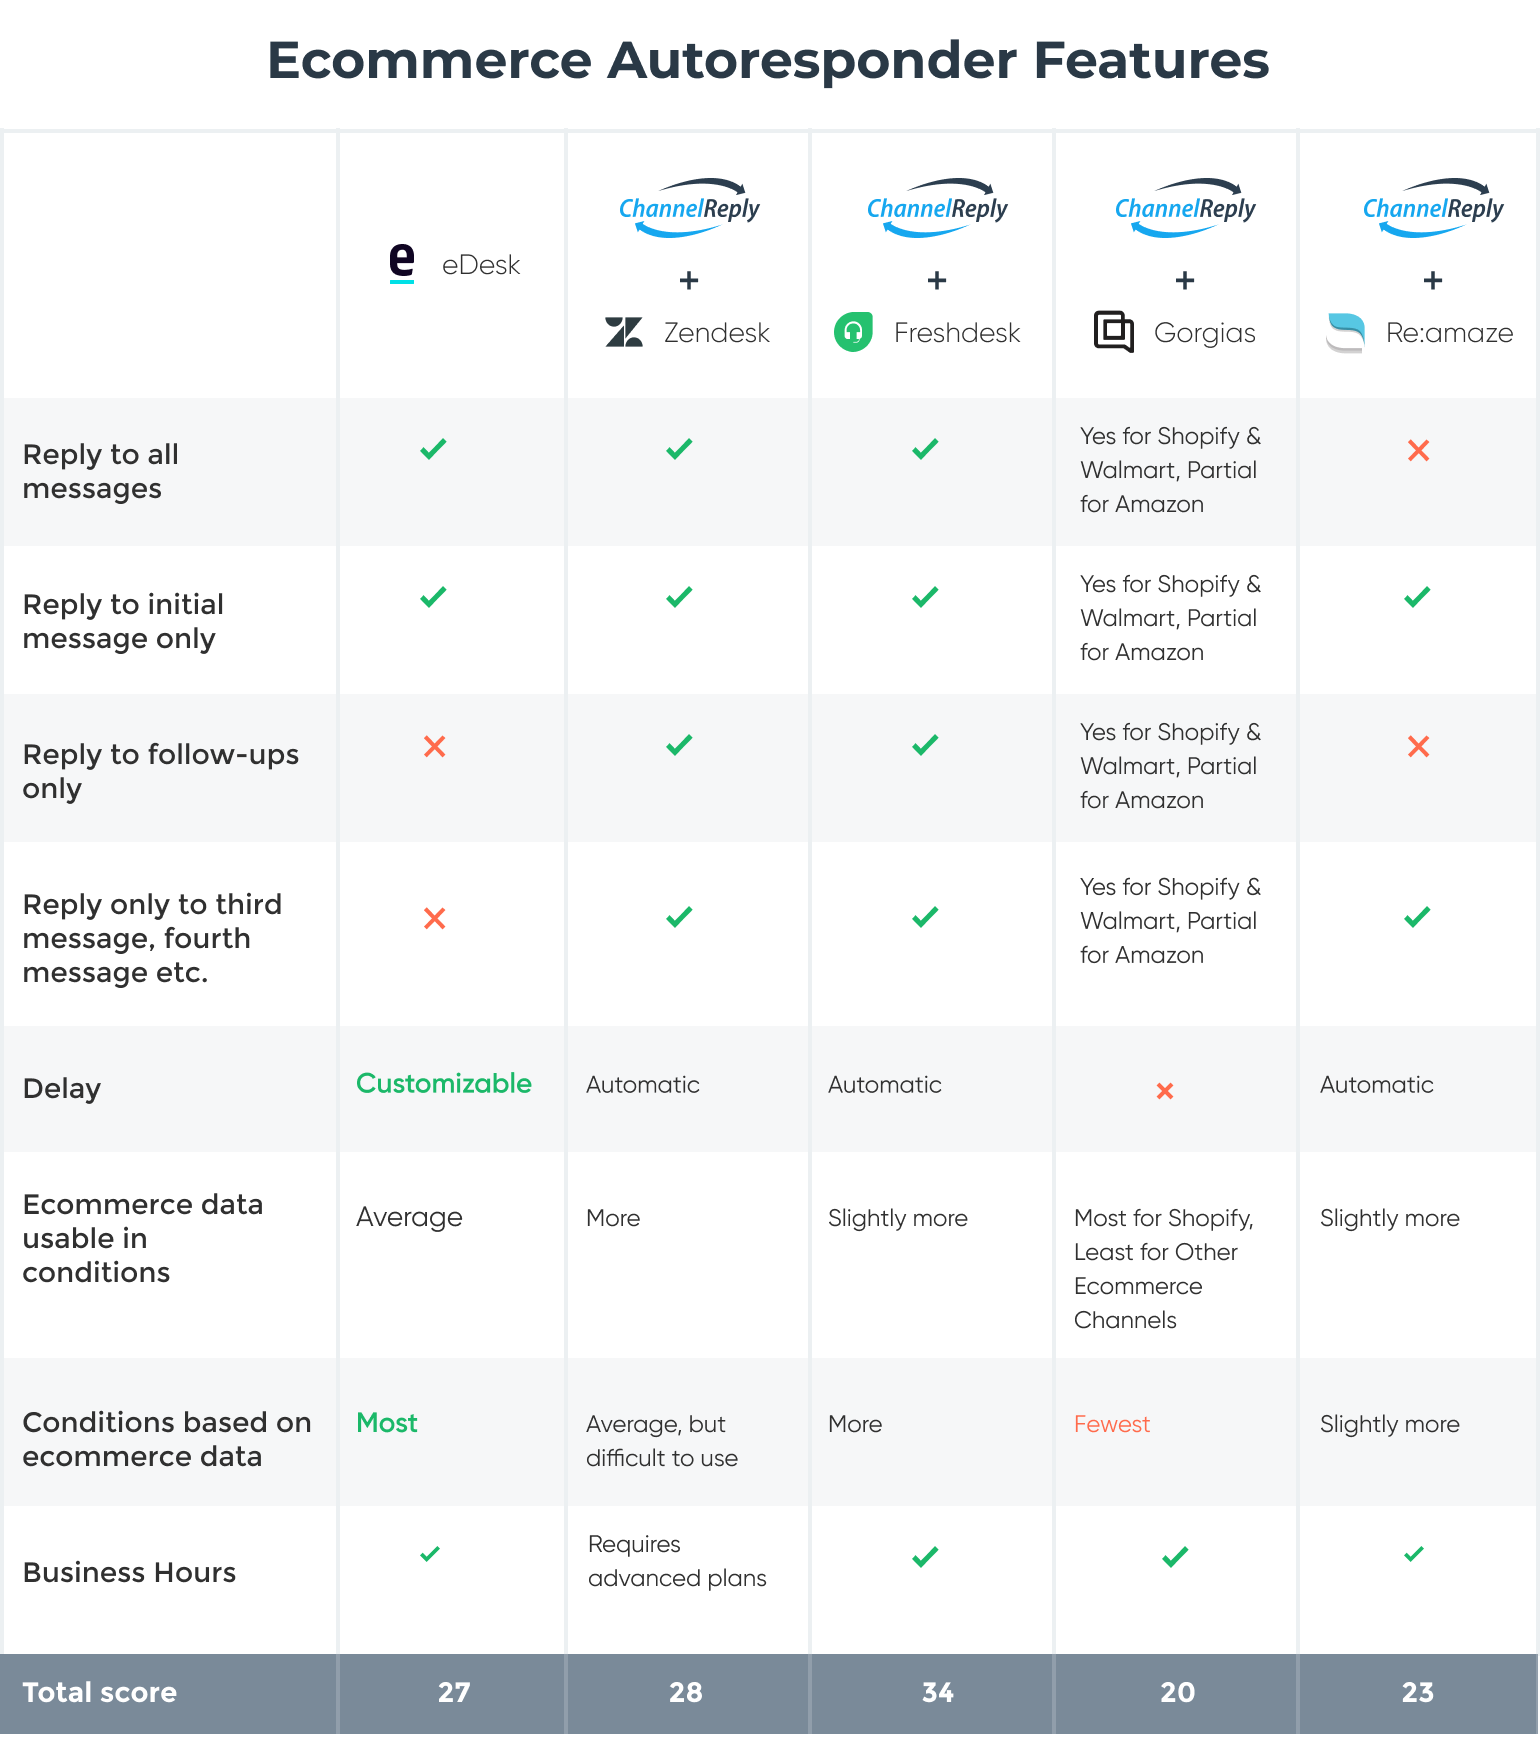Click 'Automatic' delay value under Freshdesk

click(x=885, y=1085)
